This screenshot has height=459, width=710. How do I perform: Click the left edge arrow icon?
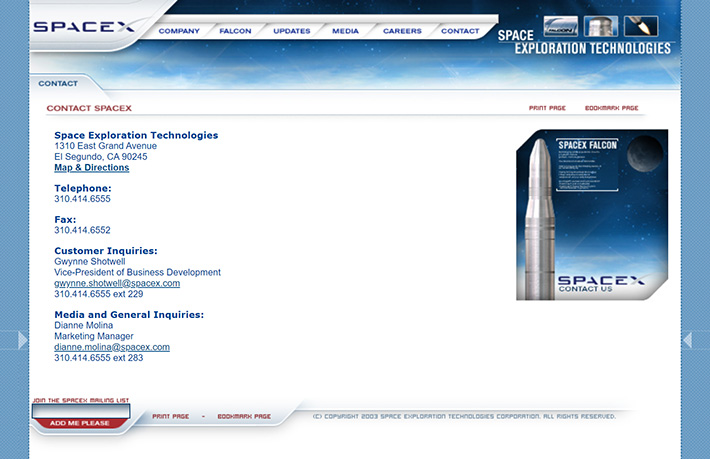22,340
